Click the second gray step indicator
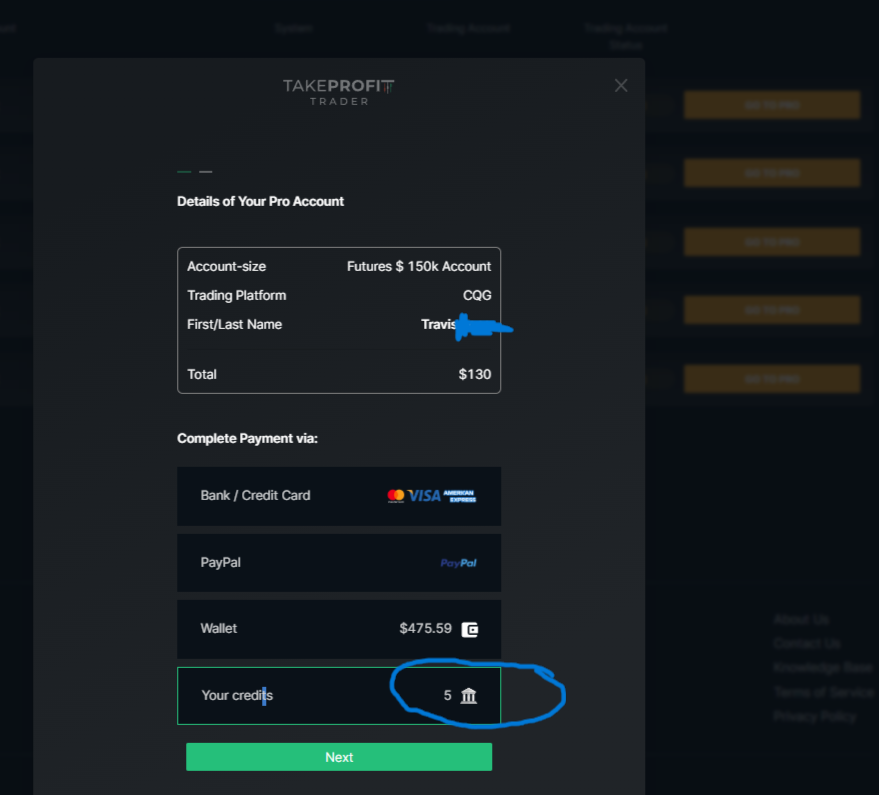This screenshot has width=879, height=795. [206, 172]
